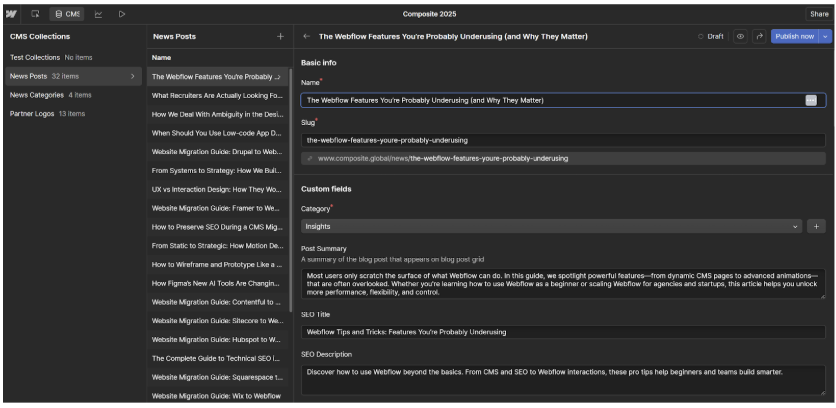Select News Categories collection

tap(73, 95)
